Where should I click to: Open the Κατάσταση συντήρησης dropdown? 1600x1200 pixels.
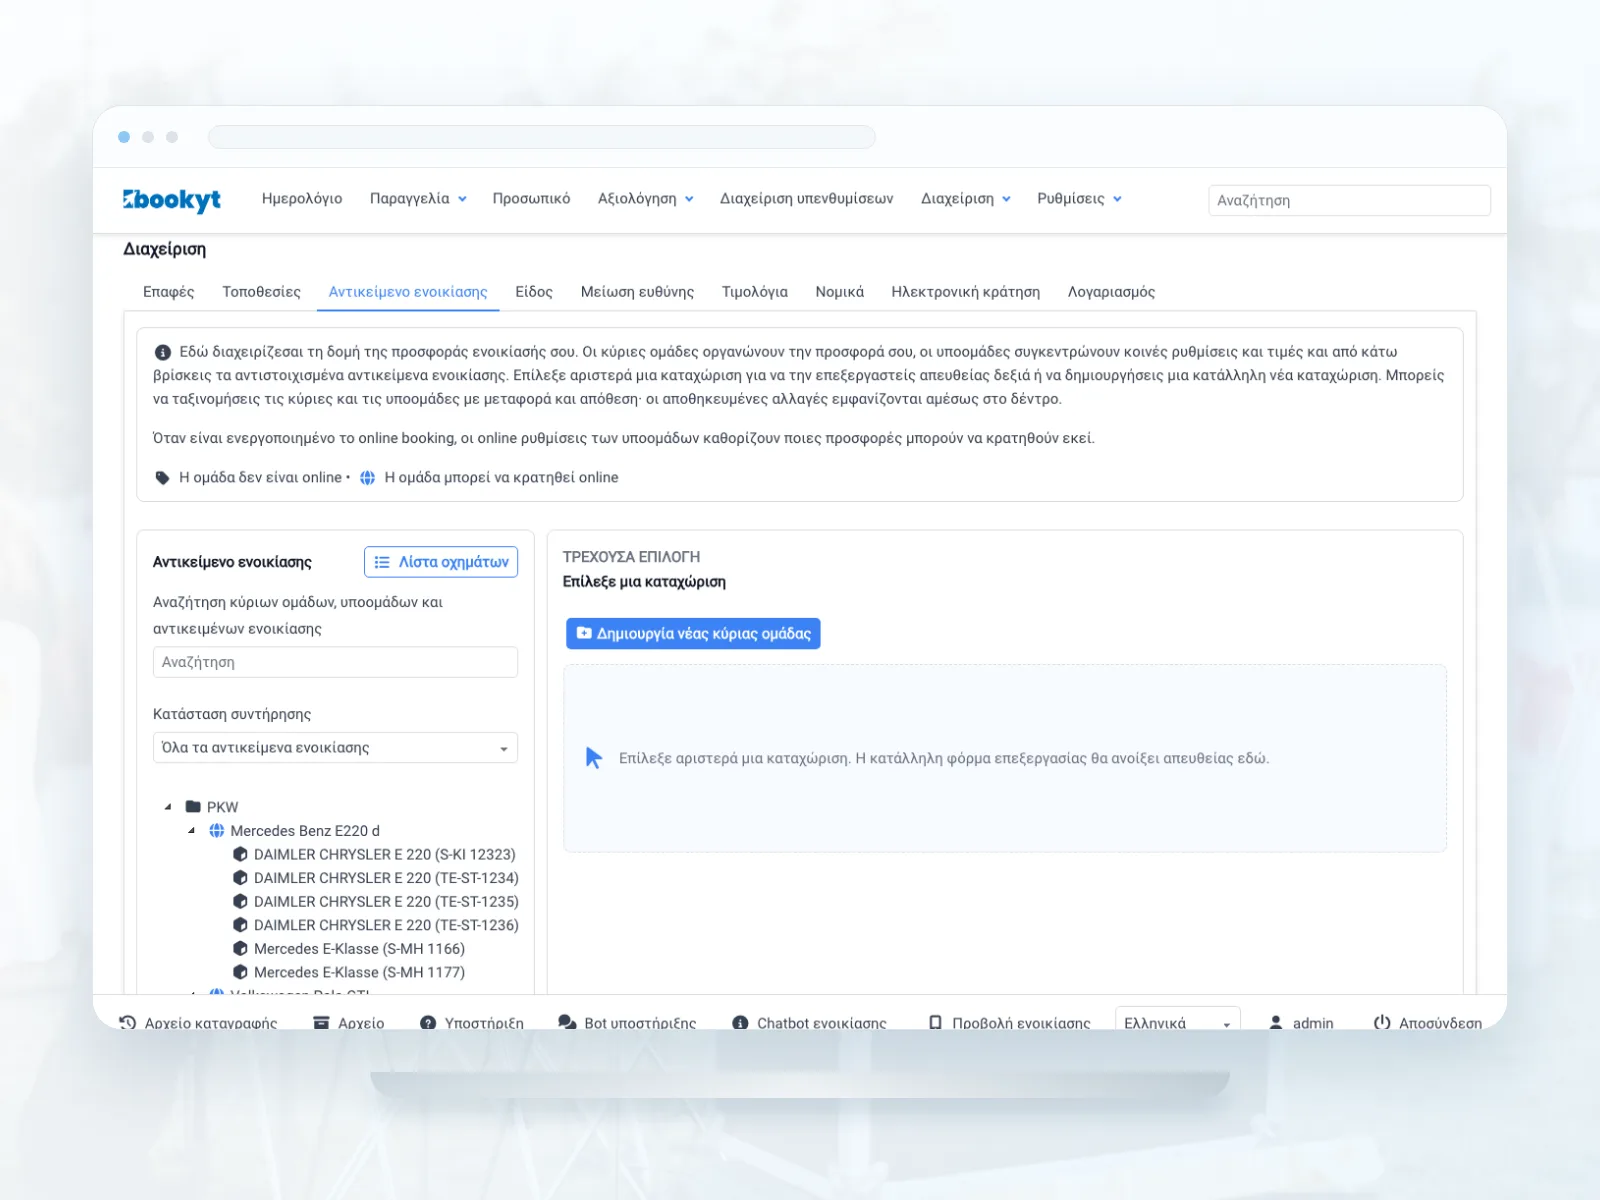[335, 748]
